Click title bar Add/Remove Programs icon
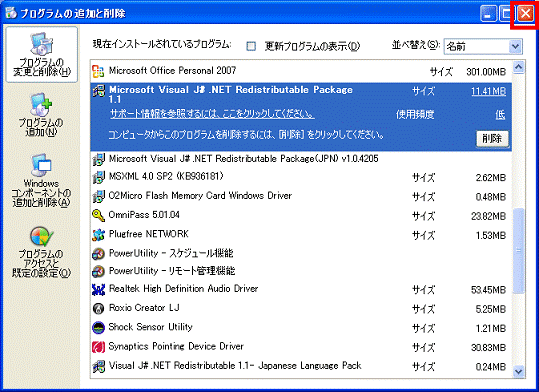The width and height of the screenshot is (539, 392). tap(11, 13)
